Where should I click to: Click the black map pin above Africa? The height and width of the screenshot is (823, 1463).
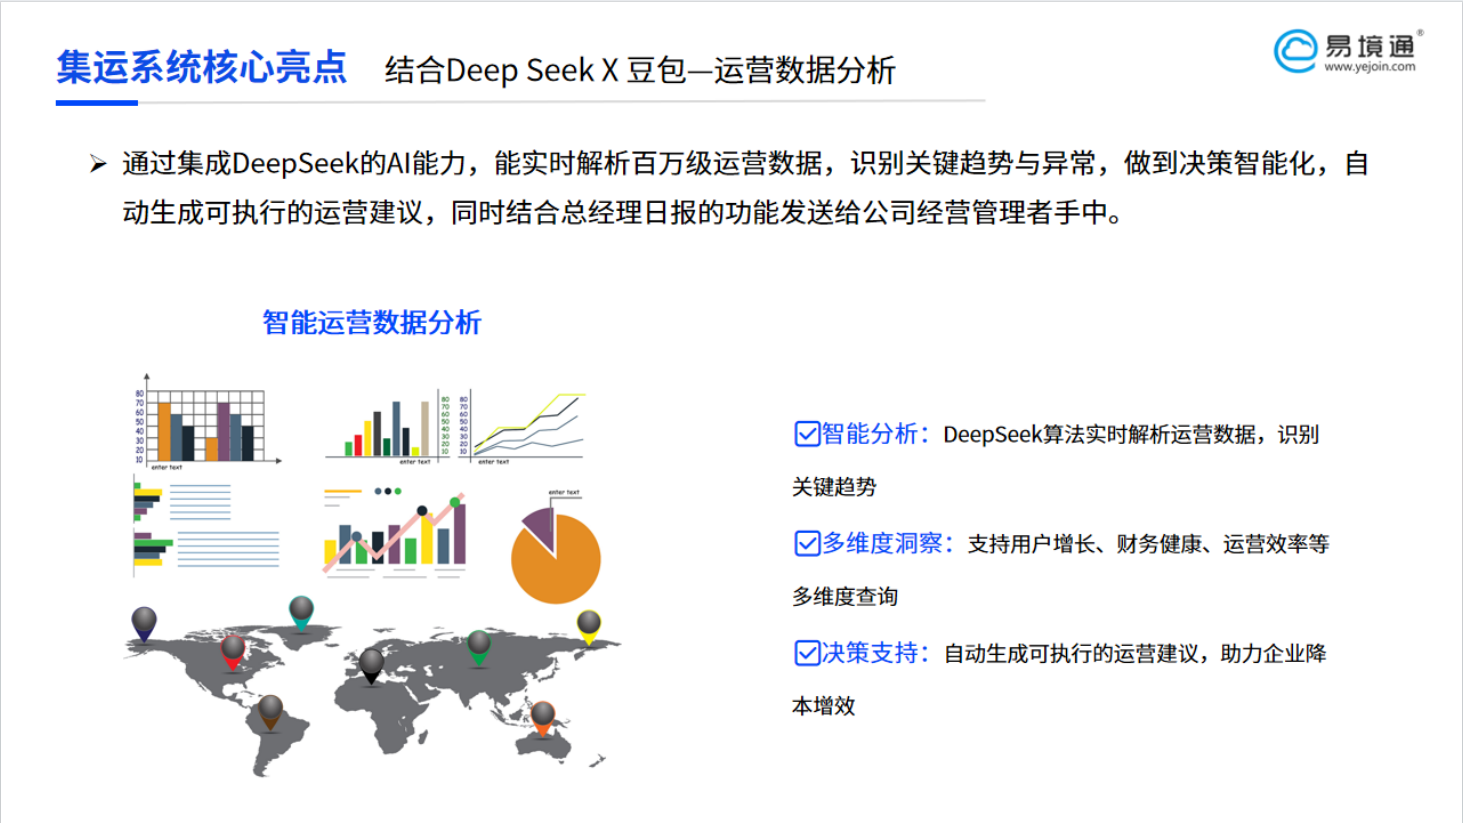point(371,663)
